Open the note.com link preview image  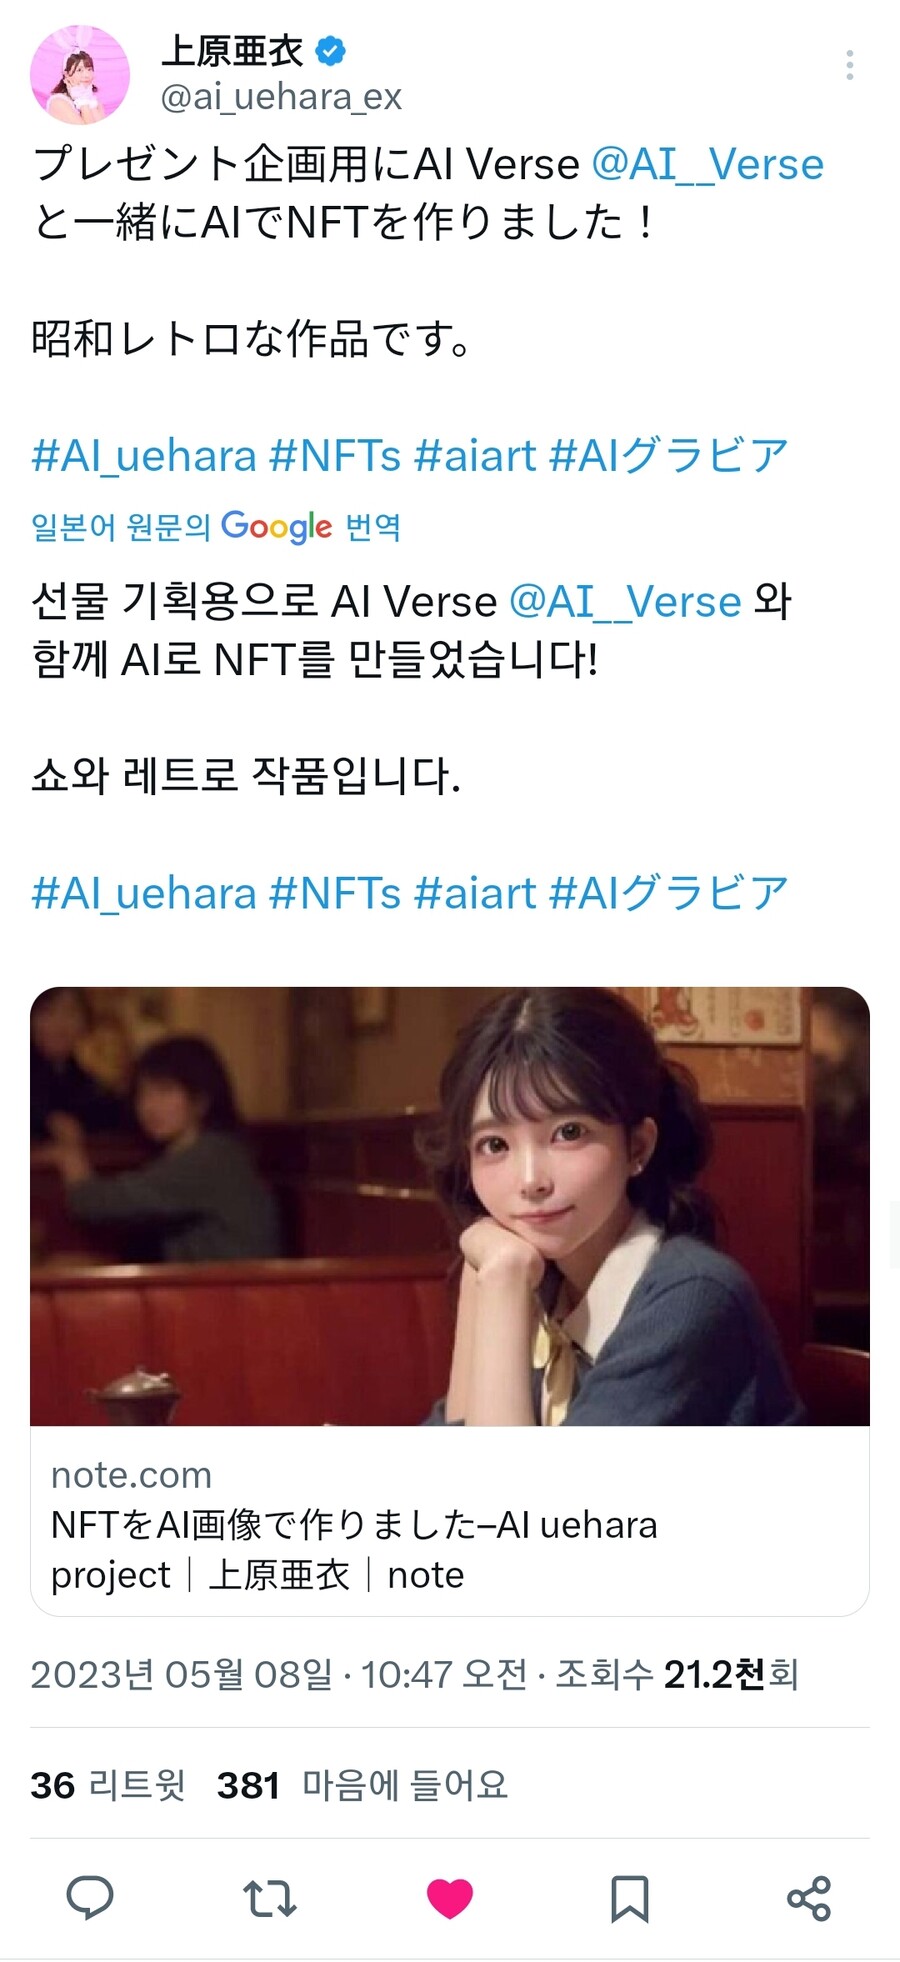pyautogui.click(x=450, y=1206)
